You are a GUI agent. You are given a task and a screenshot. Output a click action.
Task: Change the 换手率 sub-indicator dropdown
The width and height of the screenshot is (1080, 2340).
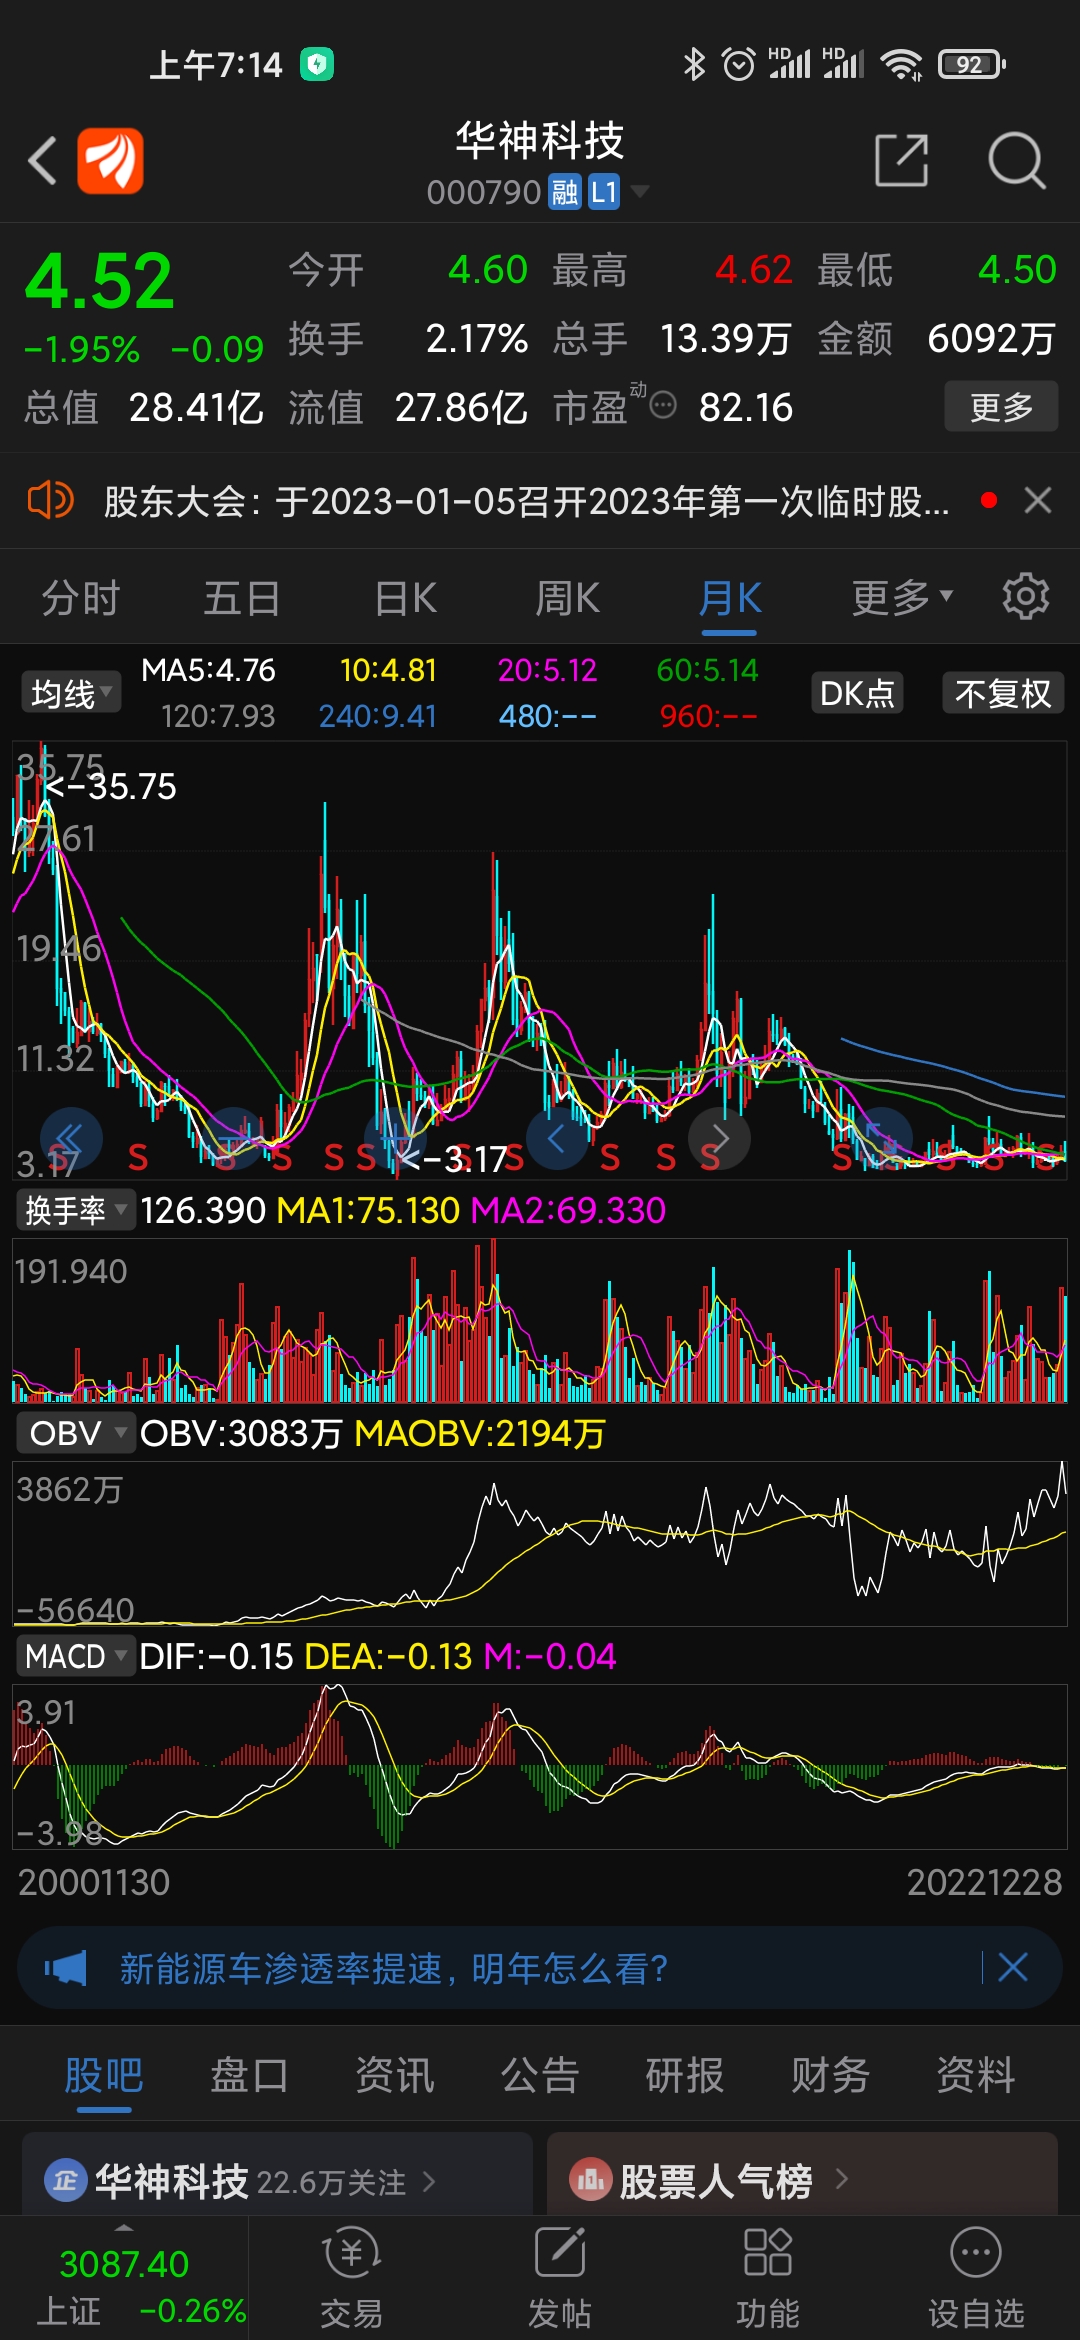(x=76, y=1210)
